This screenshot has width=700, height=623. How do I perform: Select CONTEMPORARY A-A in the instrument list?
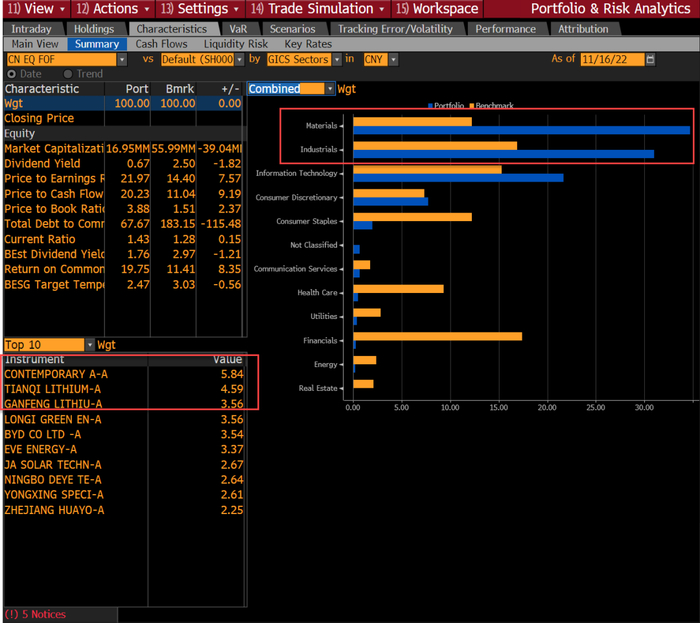tap(55, 374)
